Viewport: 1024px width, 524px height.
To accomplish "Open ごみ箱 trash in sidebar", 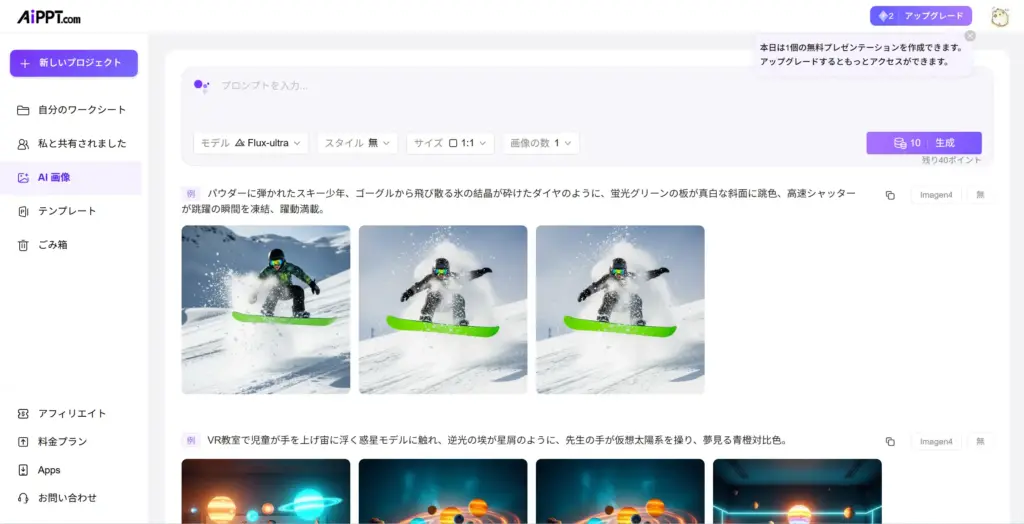I will pos(52,245).
